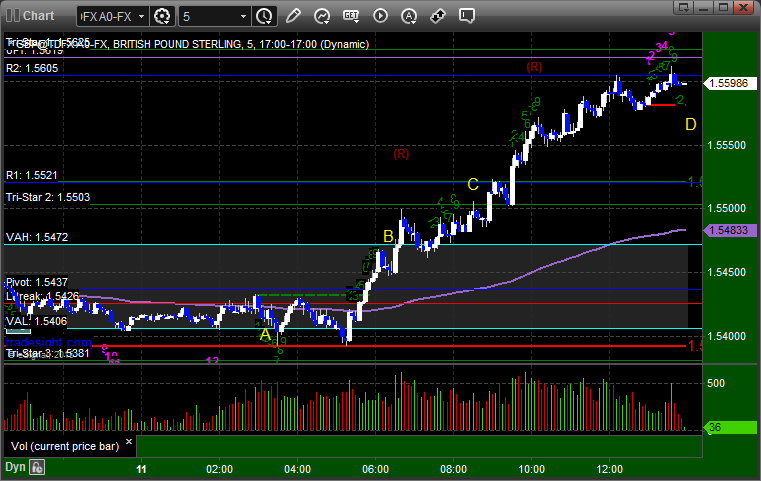Click the yellow A wave marker
The height and width of the screenshot is (481, 761).
coord(265,334)
